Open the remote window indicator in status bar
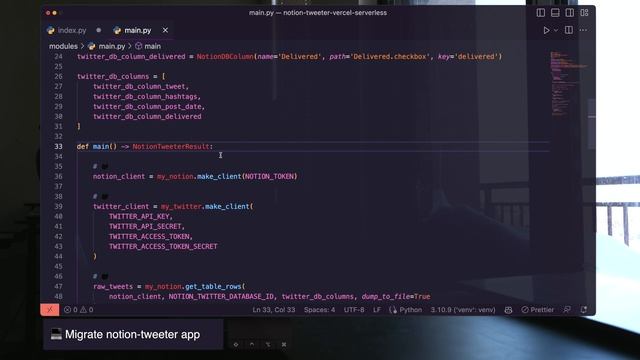Screen dimensions: 640x360 pyautogui.click(x=50, y=309)
